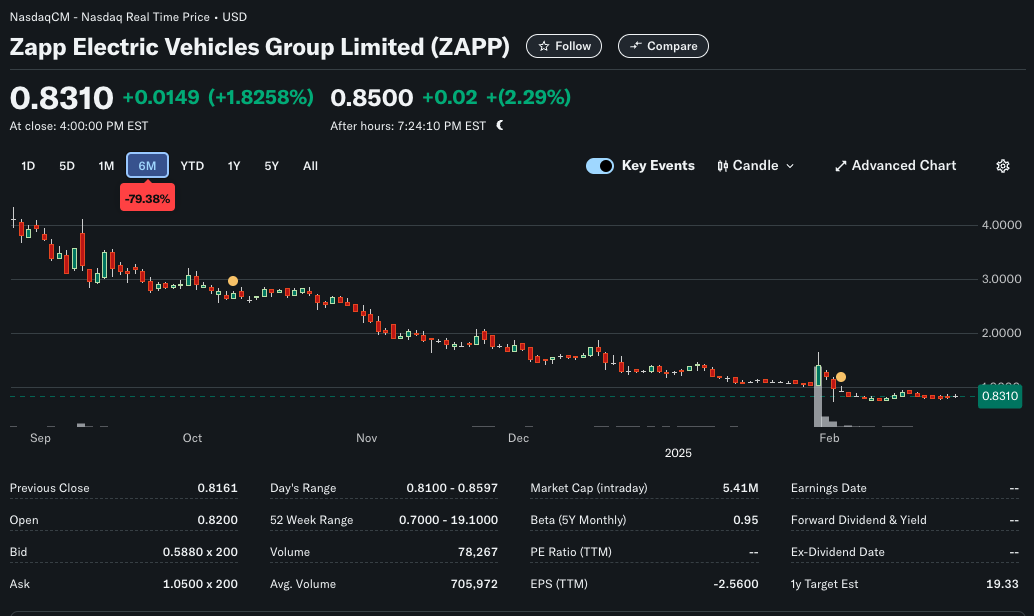This screenshot has width=1034, height=616.
Task: Click the moon after-hours icon
Action: point(500,125)
